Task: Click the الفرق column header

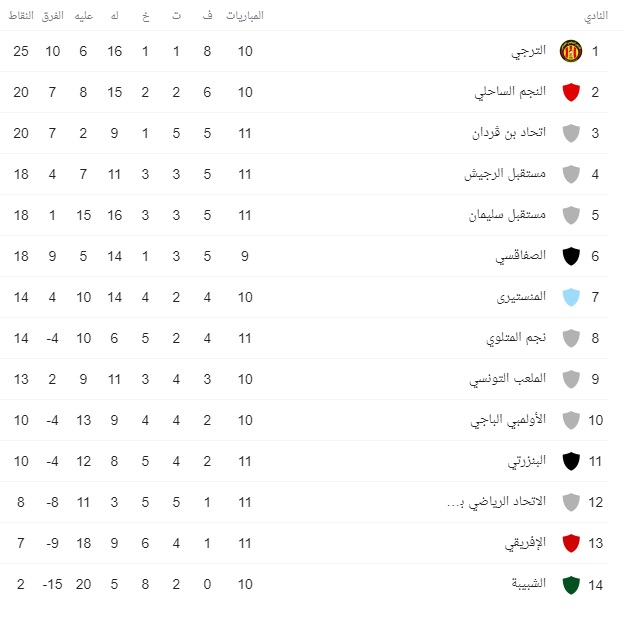Action: tap(53, 16)
